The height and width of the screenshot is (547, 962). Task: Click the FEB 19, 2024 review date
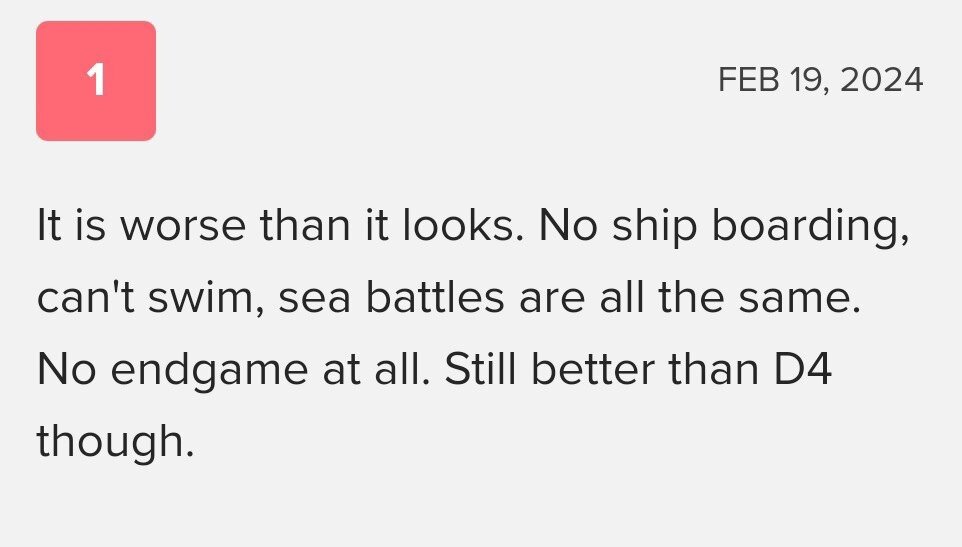(820, 80)
